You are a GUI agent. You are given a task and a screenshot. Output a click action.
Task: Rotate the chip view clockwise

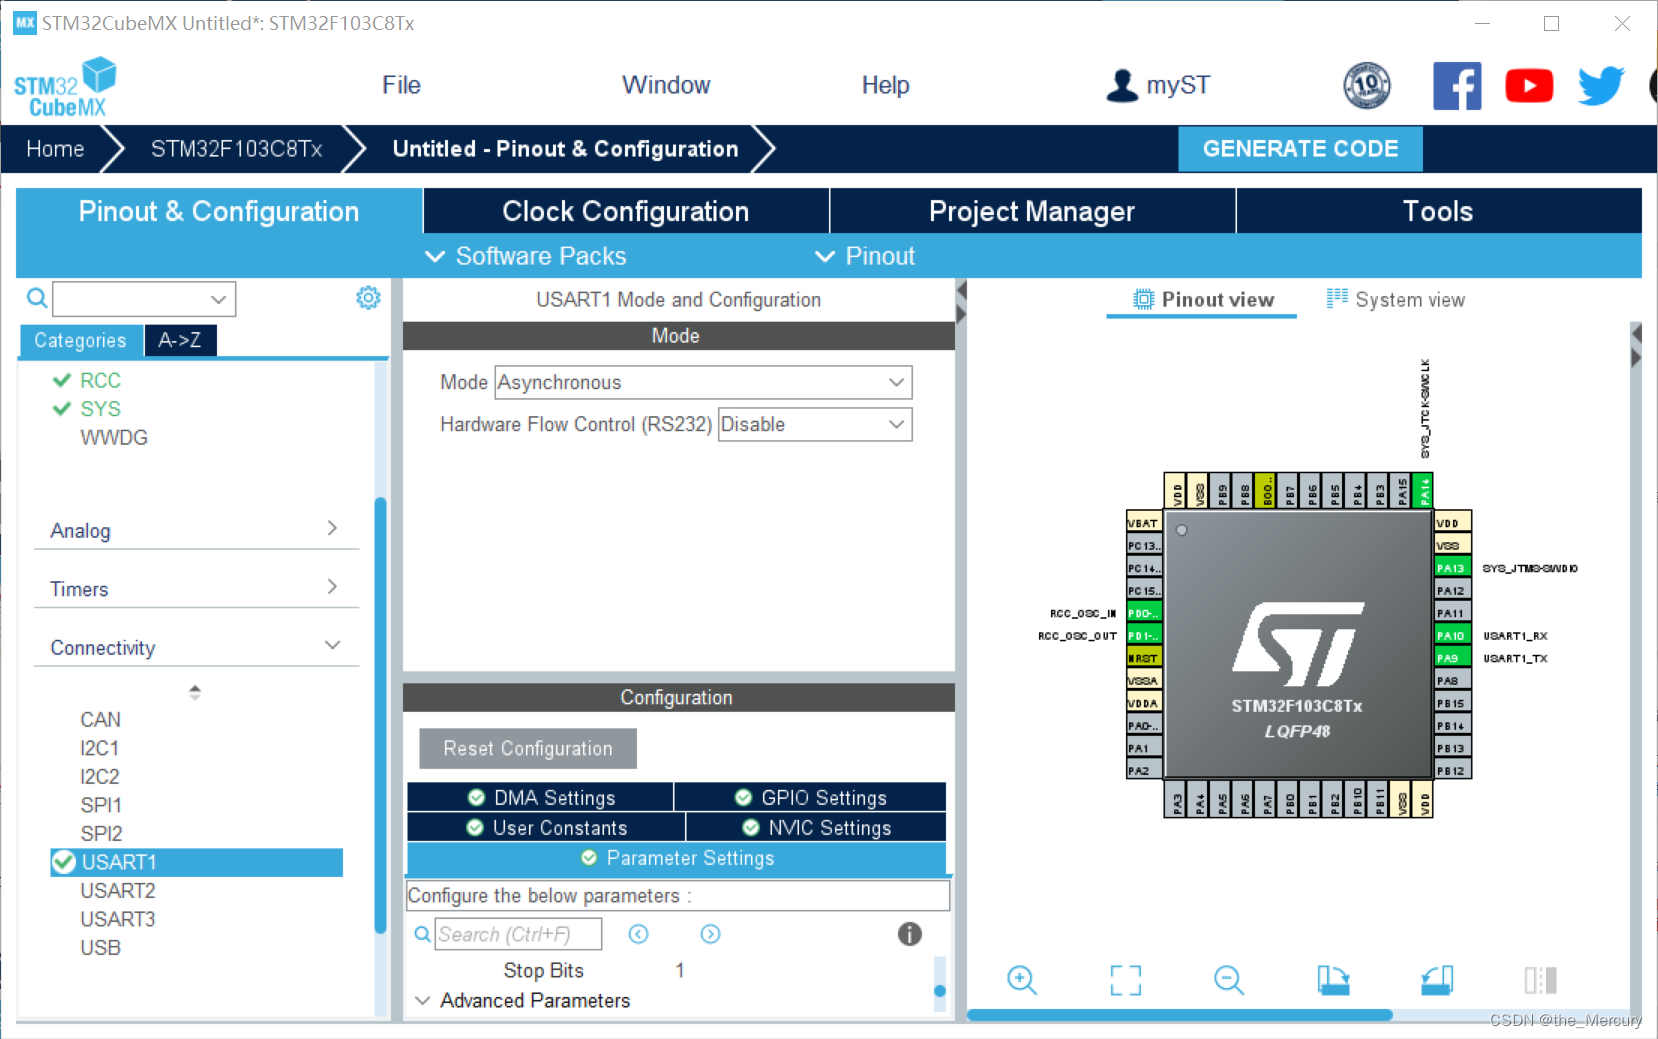click(x=1334, y=980)
